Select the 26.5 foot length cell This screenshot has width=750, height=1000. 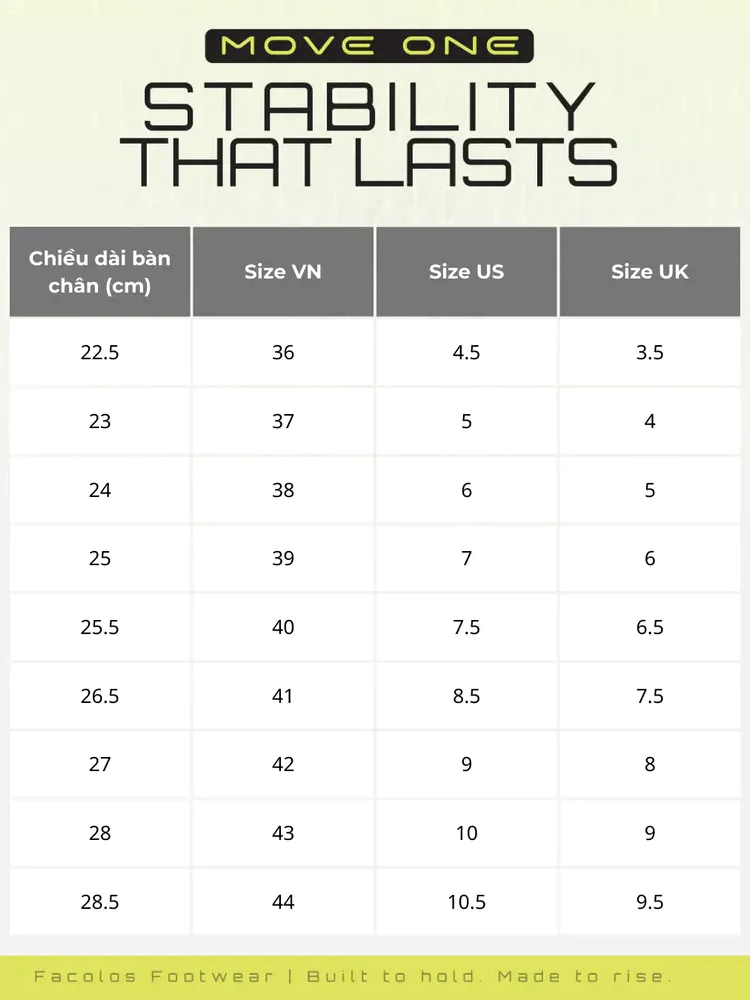point(99,696)
